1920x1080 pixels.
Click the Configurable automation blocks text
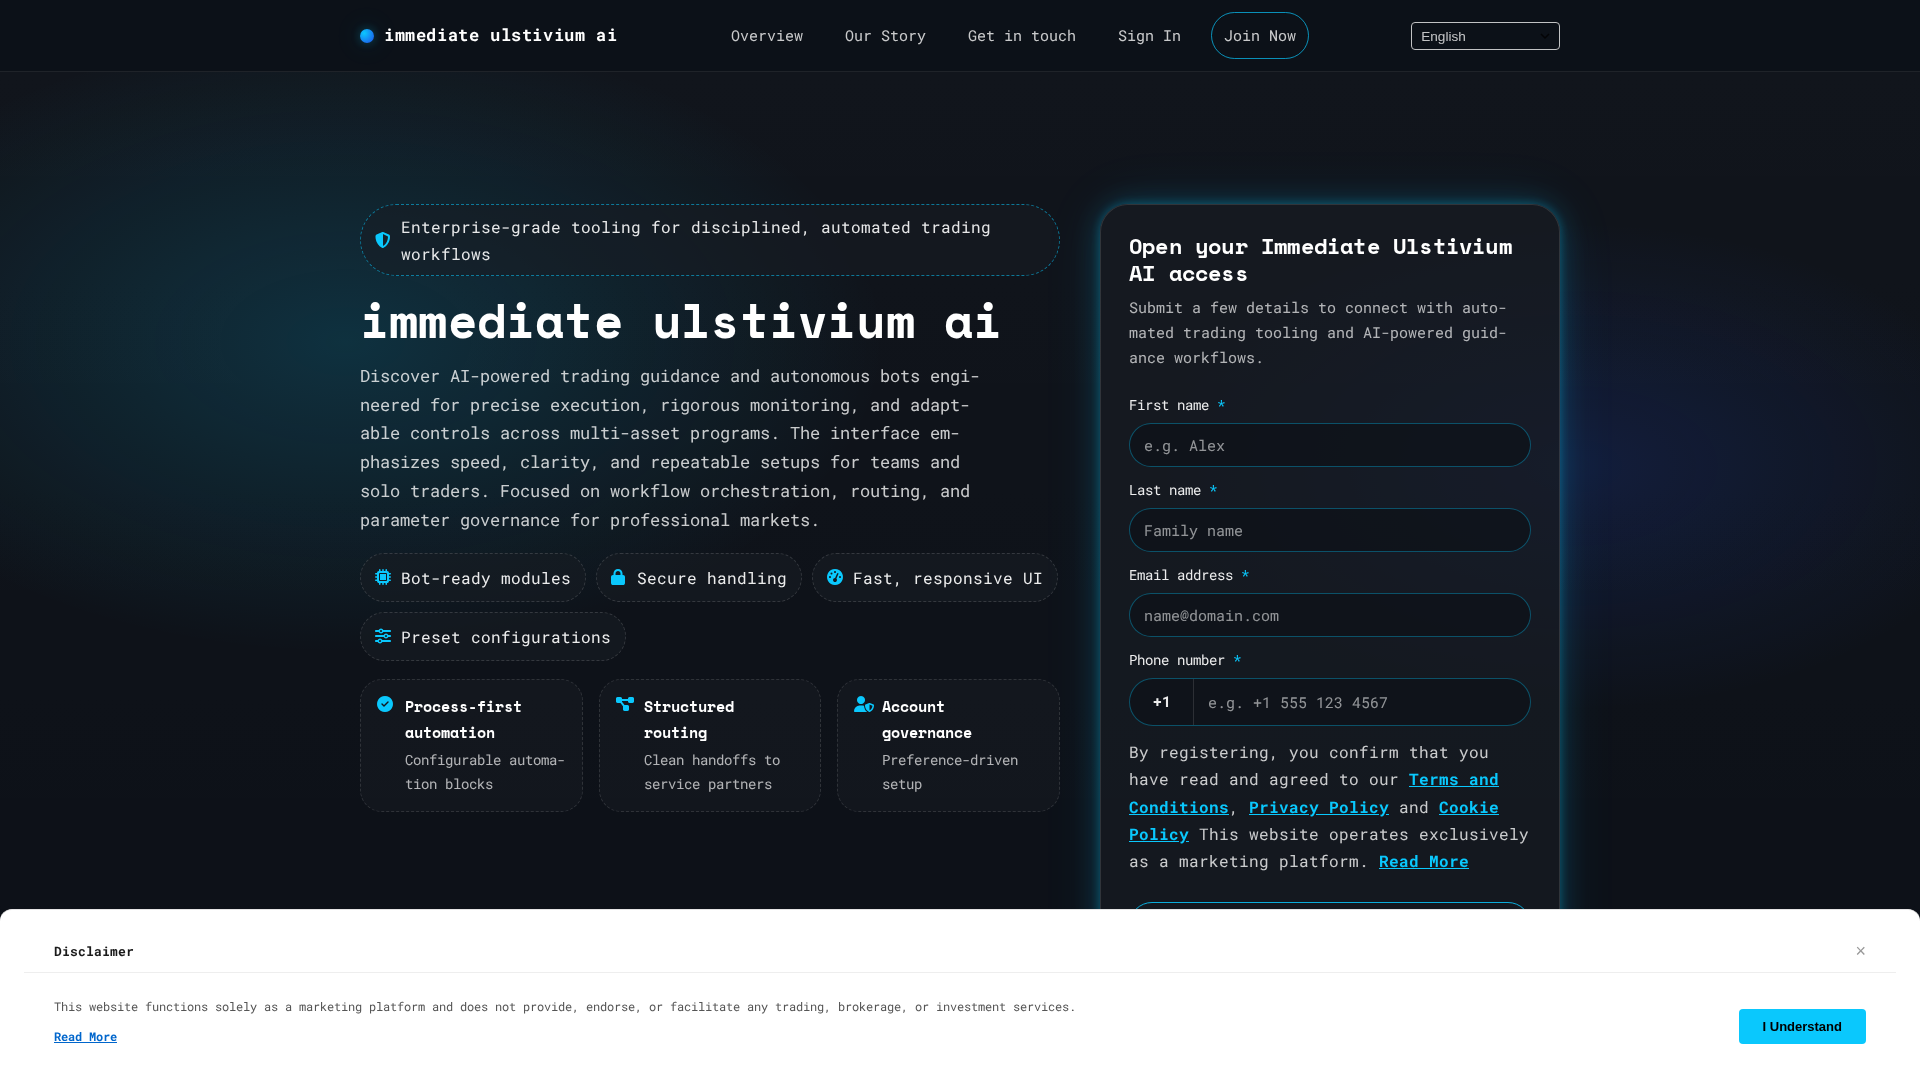click(x=485, y=772)
